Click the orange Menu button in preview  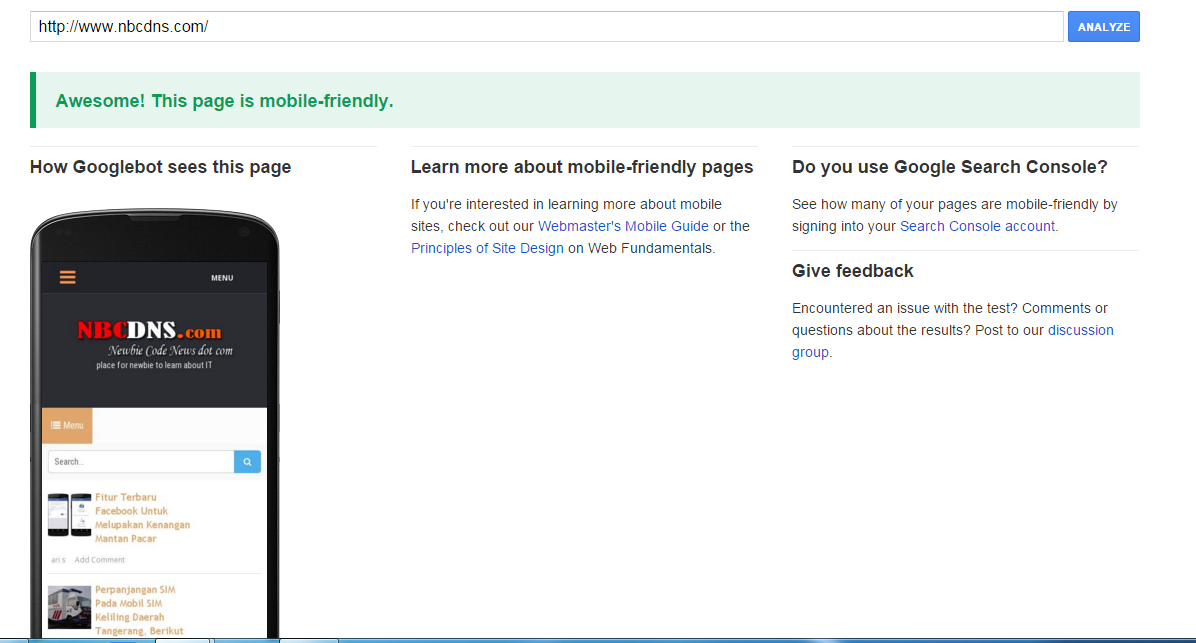click(x=67, y=426)
